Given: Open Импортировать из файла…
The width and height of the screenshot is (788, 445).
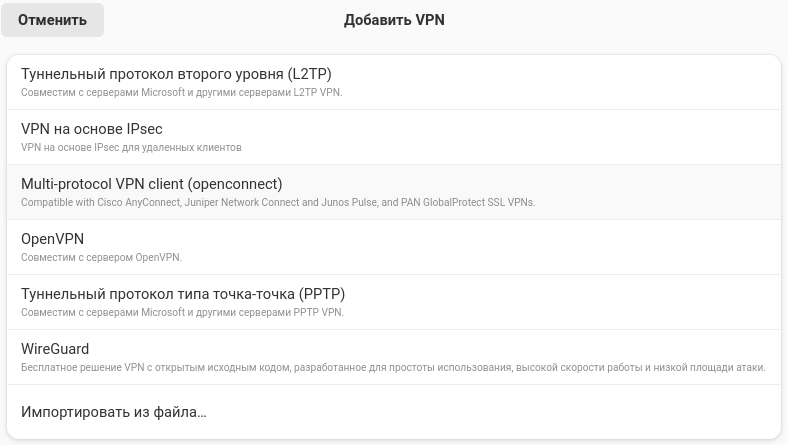Looking at the screenshot, I should 113,412.
